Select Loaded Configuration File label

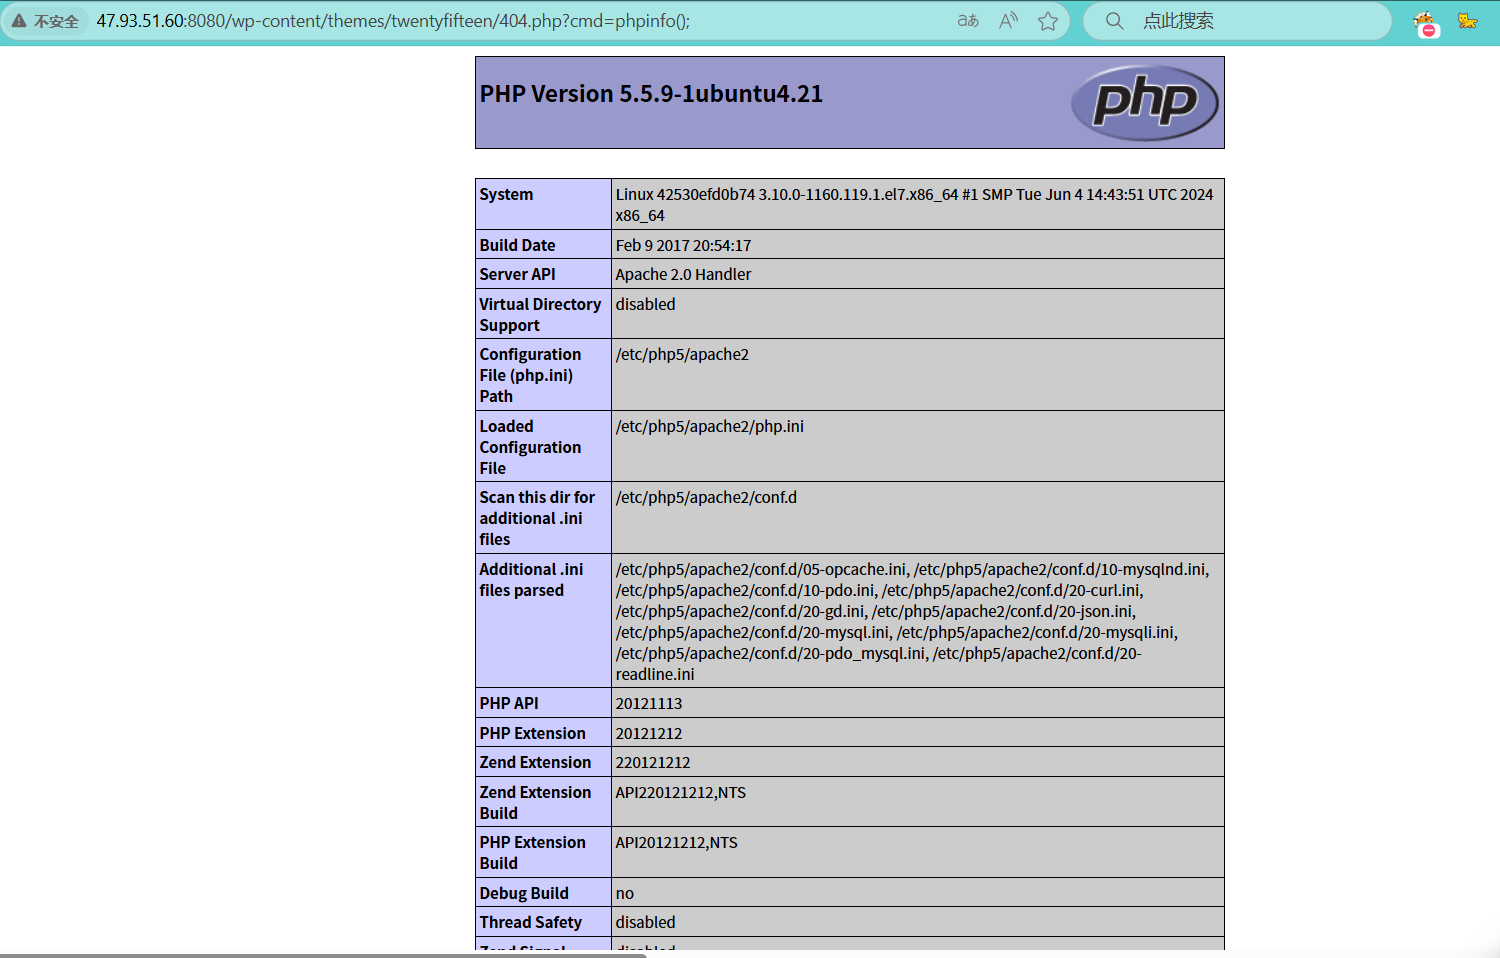pyautogui.click(x=530, y=447)
